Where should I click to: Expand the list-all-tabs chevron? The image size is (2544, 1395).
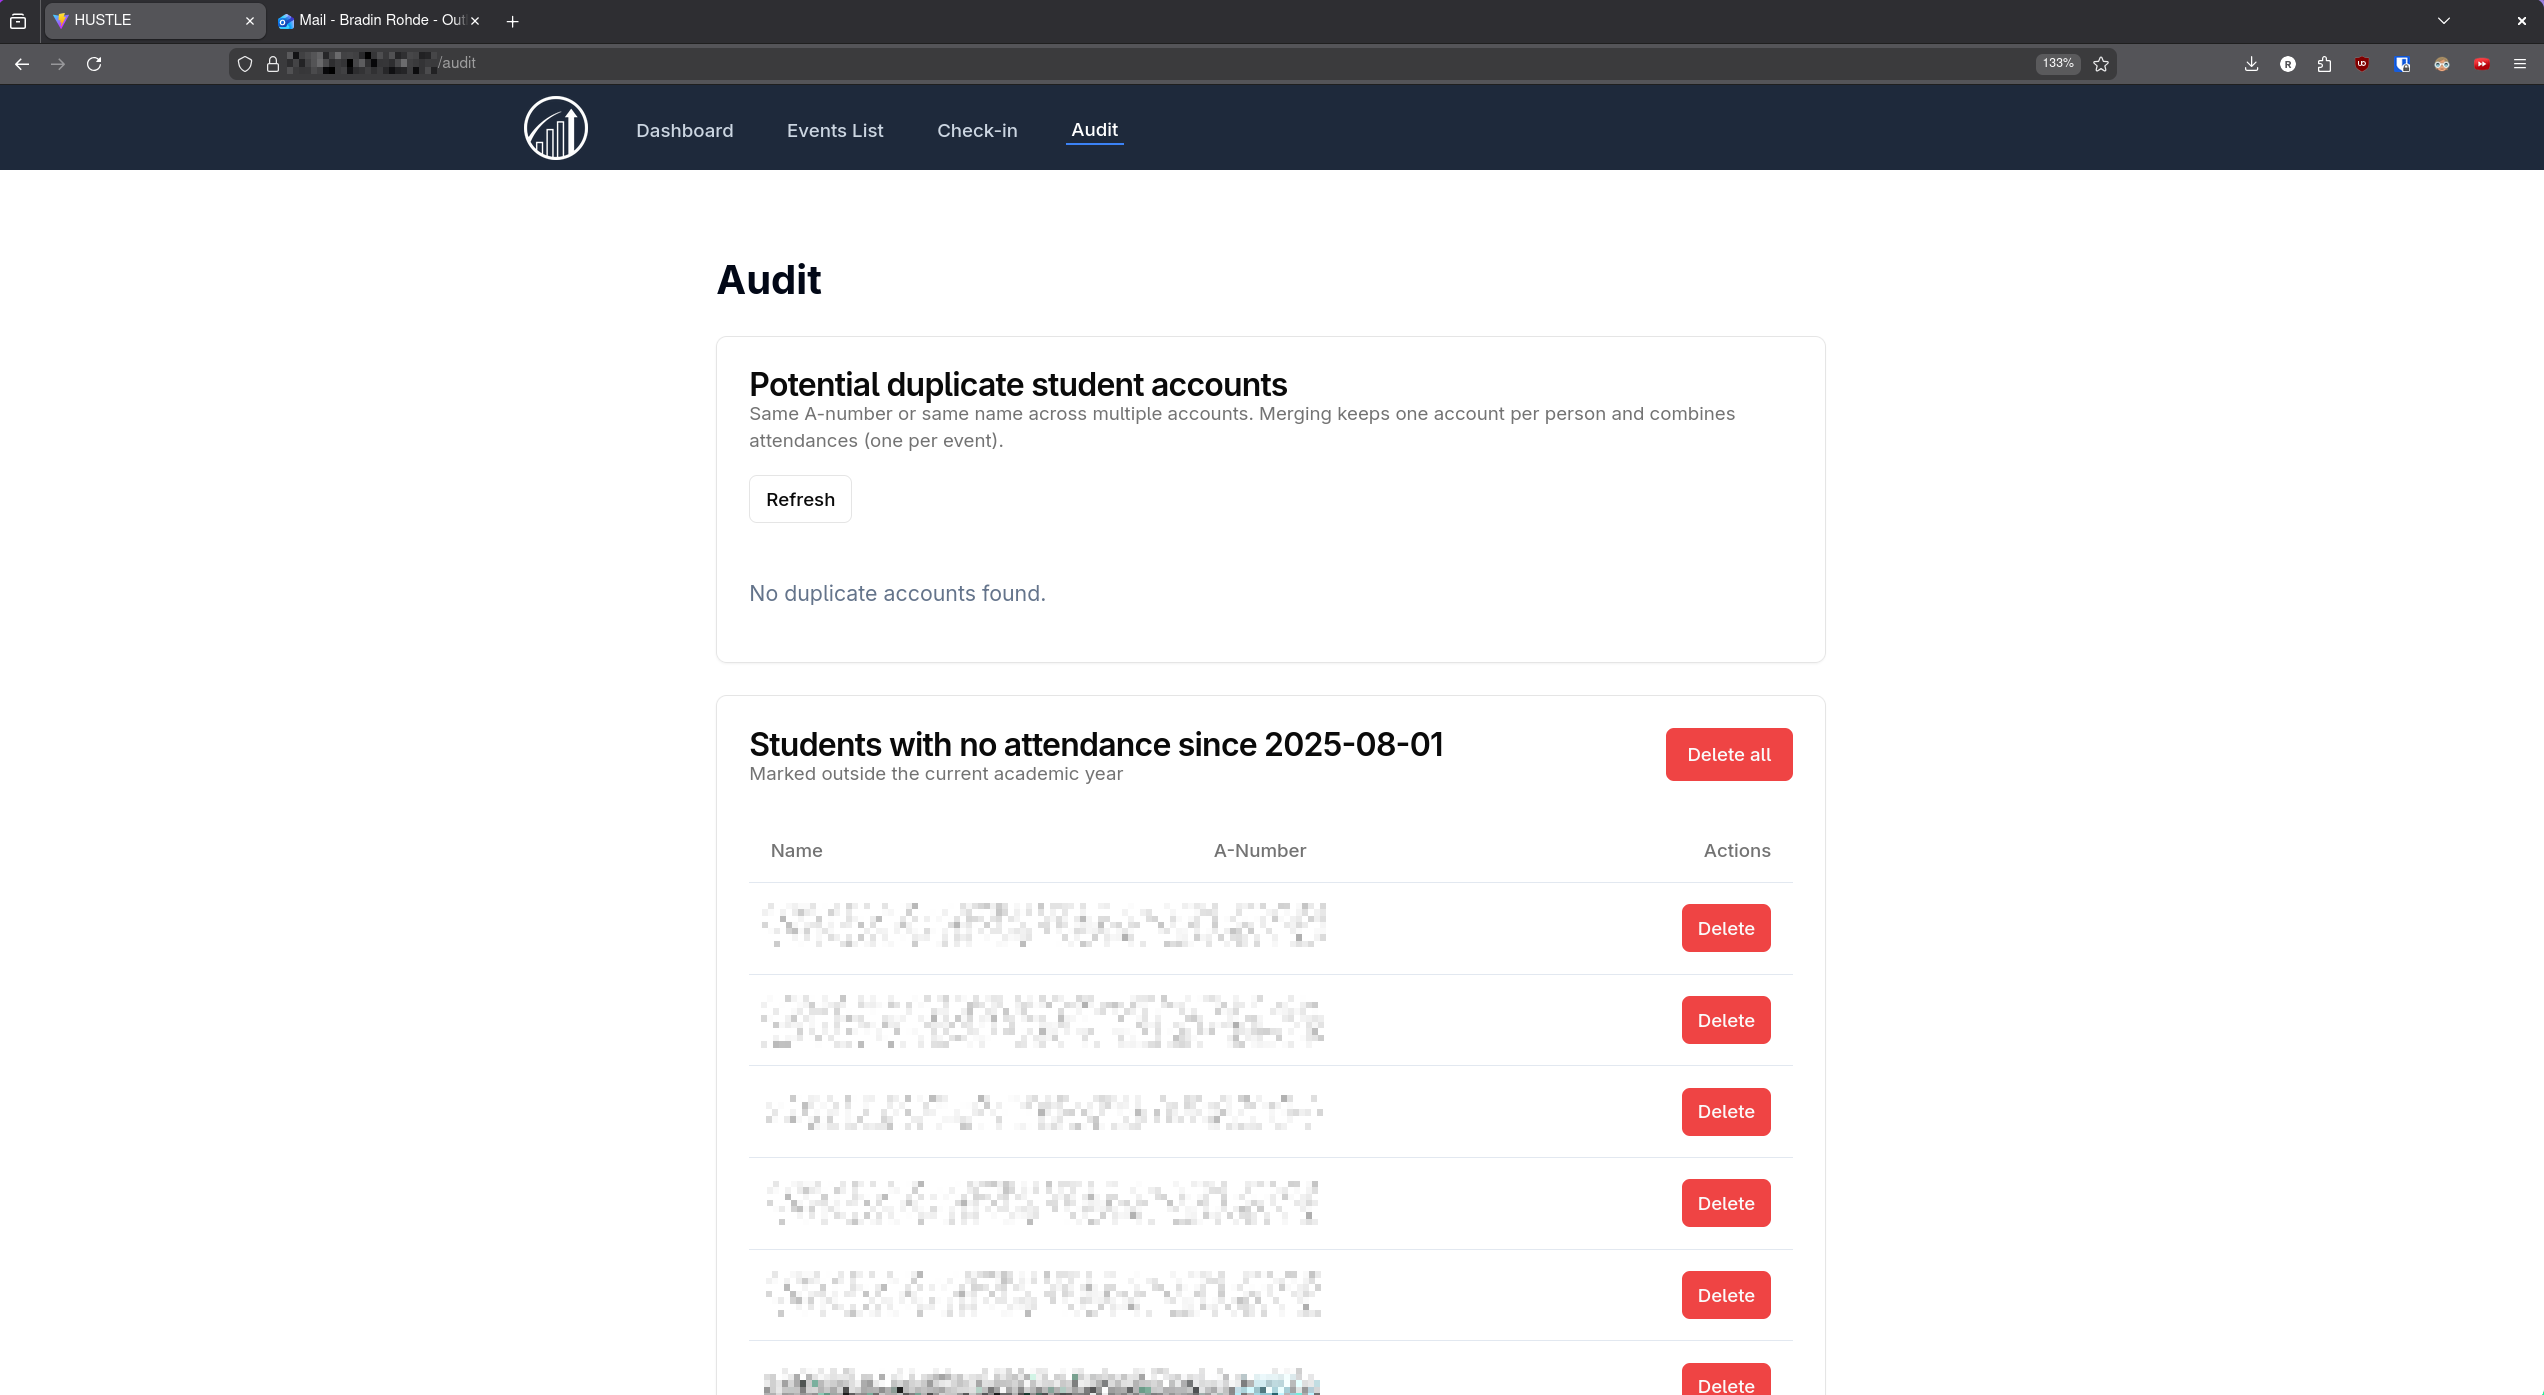click(x=2444, y=21)
